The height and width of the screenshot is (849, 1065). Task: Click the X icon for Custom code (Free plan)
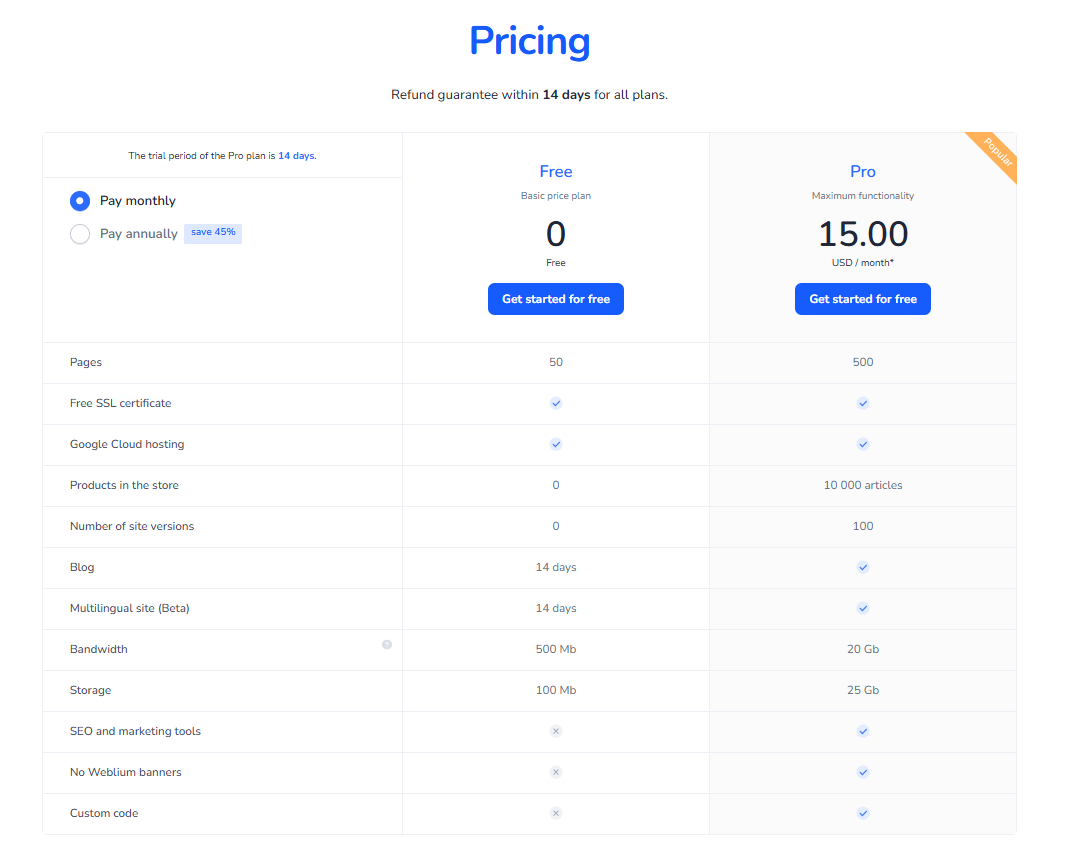pyautogui.click(x=555, y=813)
